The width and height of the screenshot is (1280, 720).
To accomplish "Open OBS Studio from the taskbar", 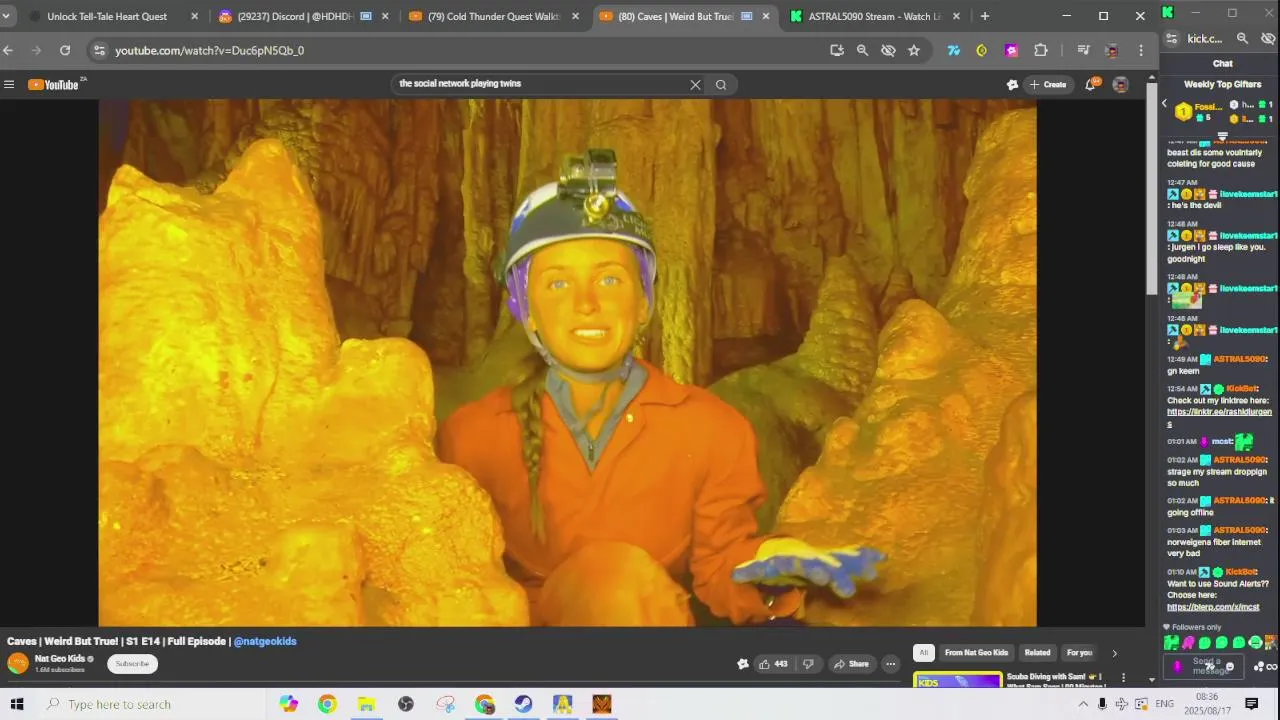I will (406, 704).
